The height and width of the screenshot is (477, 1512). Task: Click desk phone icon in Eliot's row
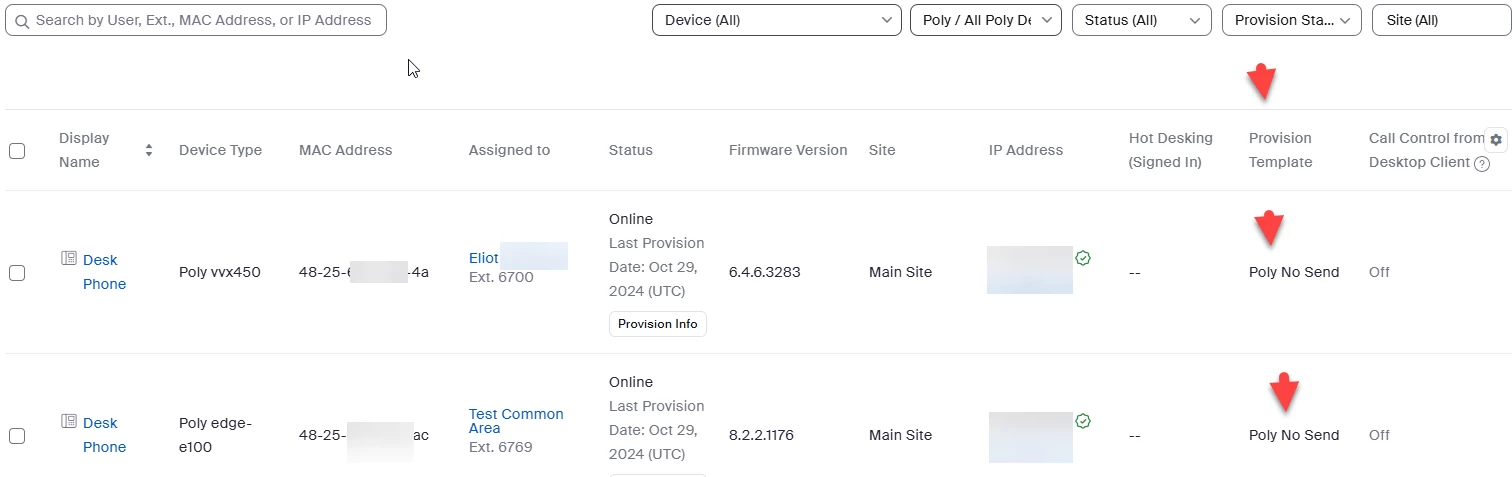tap(69, 258)
